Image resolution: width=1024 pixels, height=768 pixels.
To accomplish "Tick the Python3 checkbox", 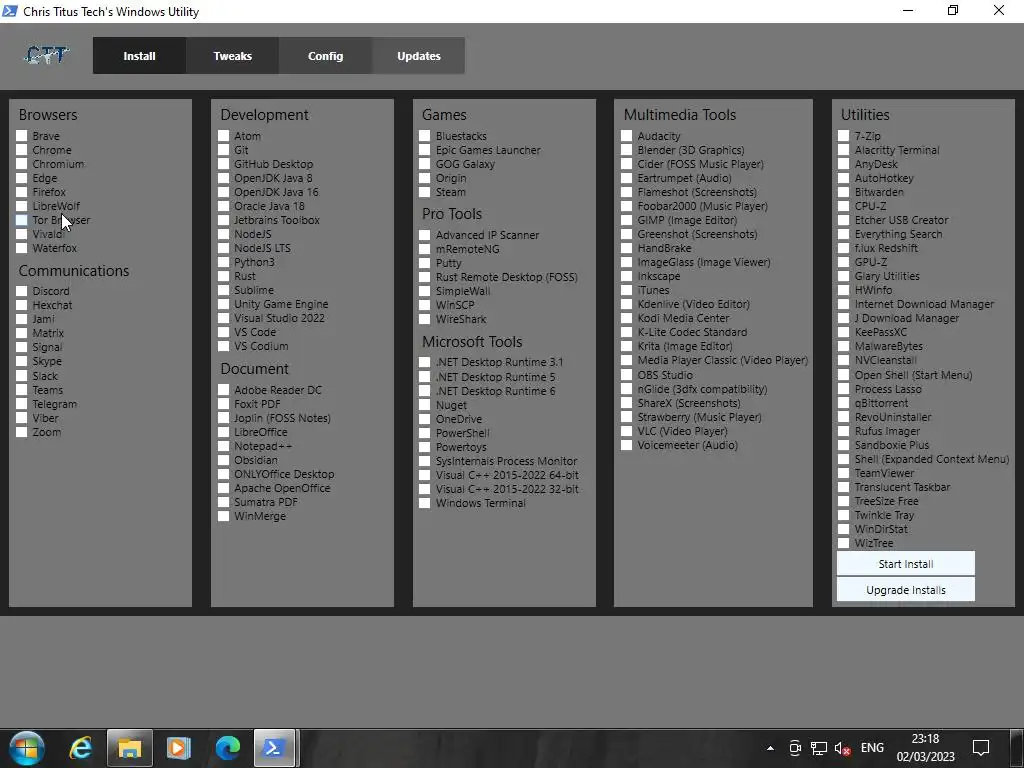I will point(223,262).
